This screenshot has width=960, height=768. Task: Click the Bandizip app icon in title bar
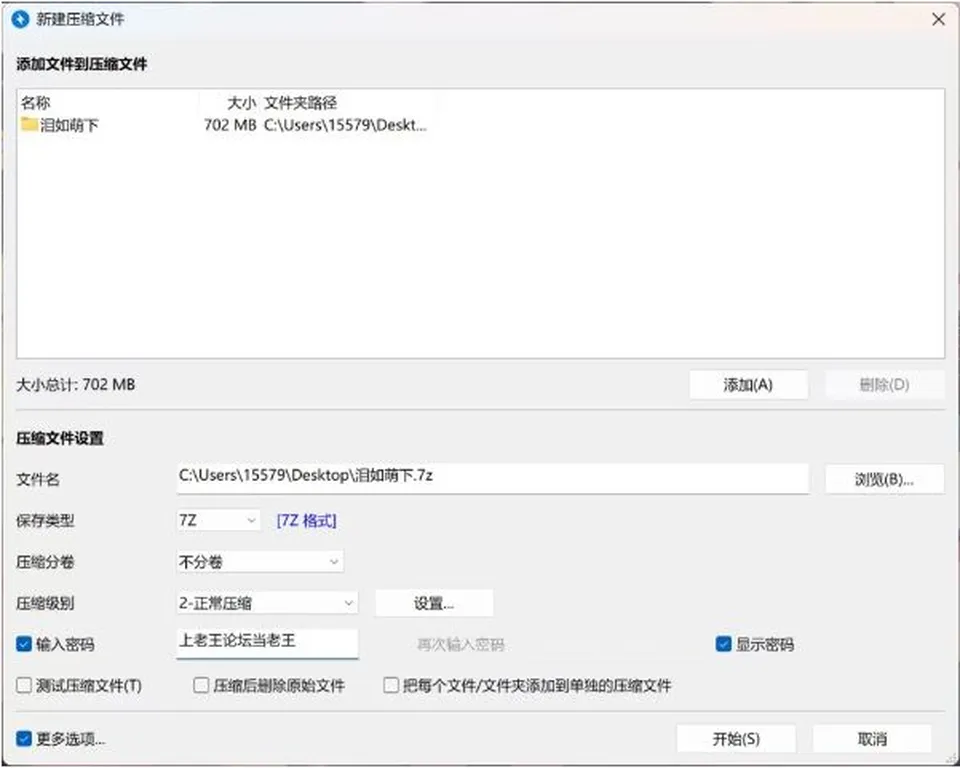[20, 19]
